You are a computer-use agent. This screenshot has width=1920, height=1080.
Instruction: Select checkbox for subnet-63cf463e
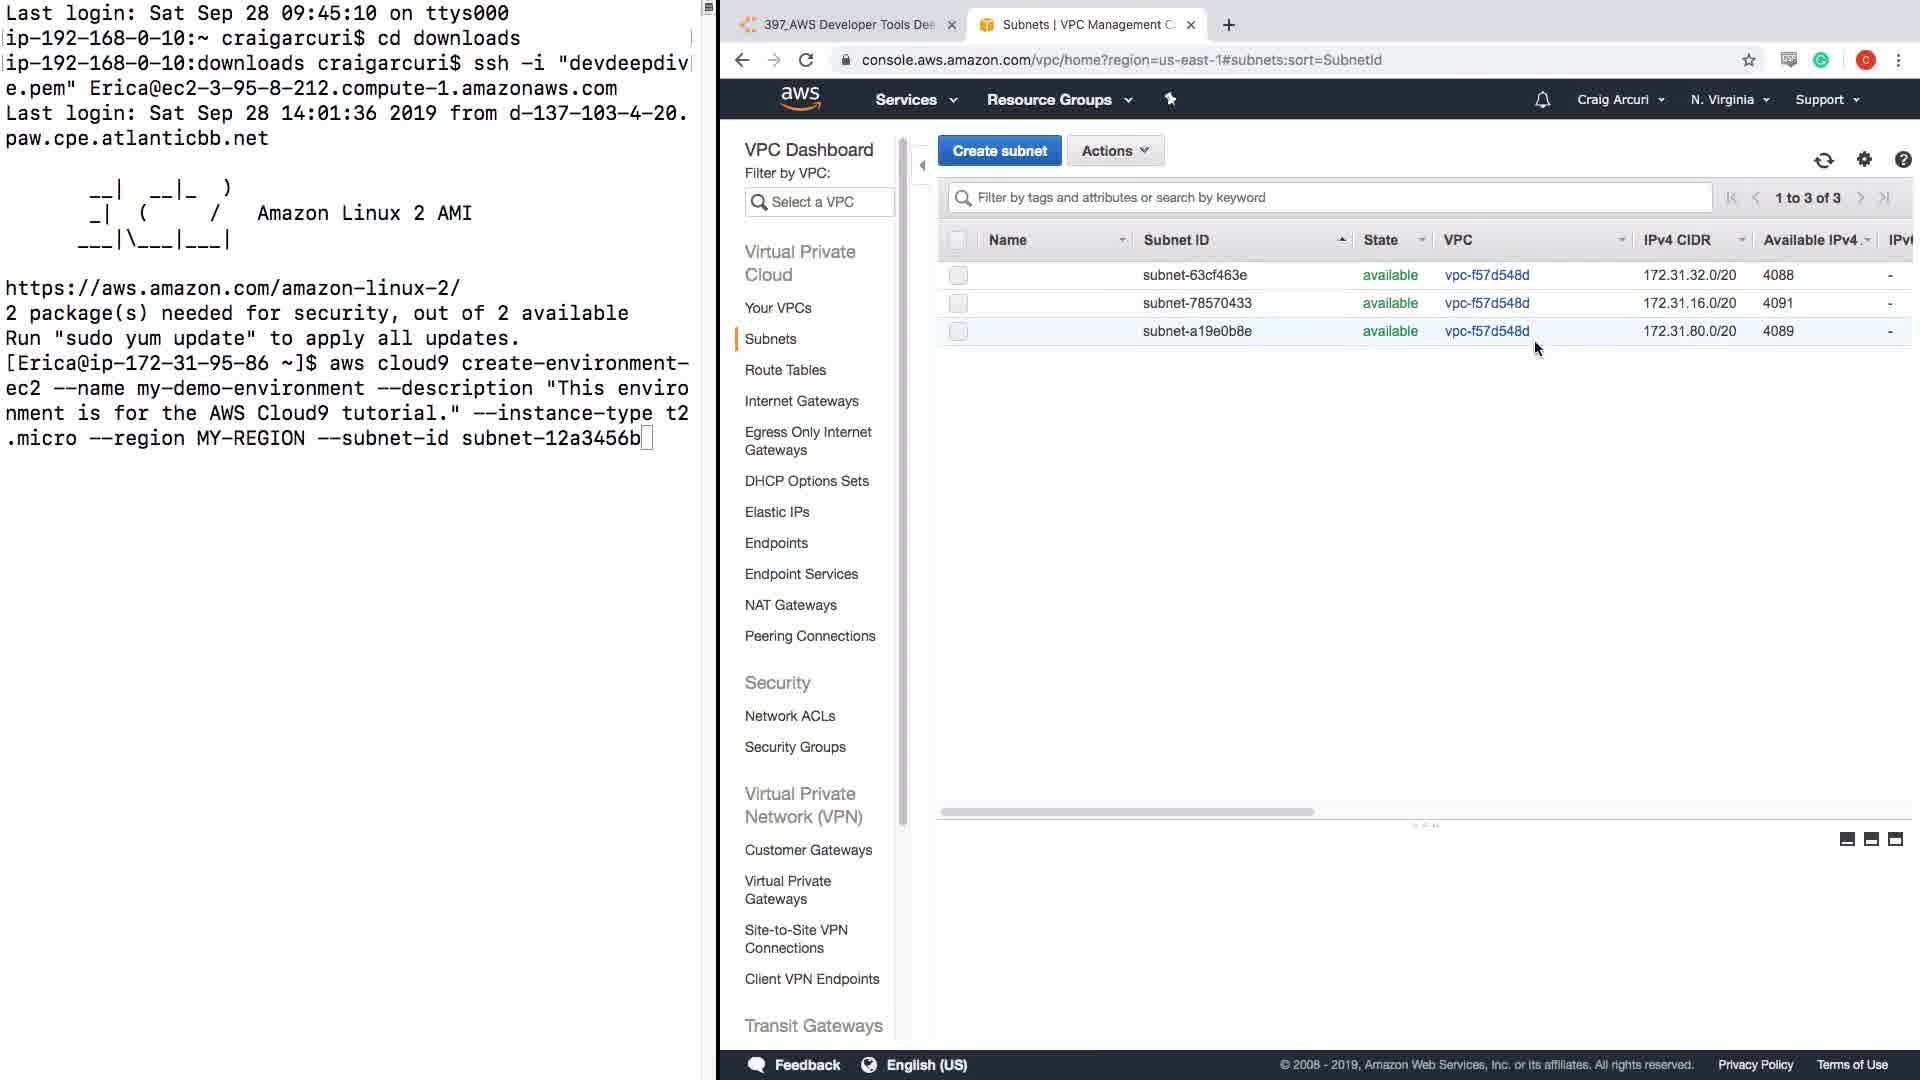coord(958,275)
